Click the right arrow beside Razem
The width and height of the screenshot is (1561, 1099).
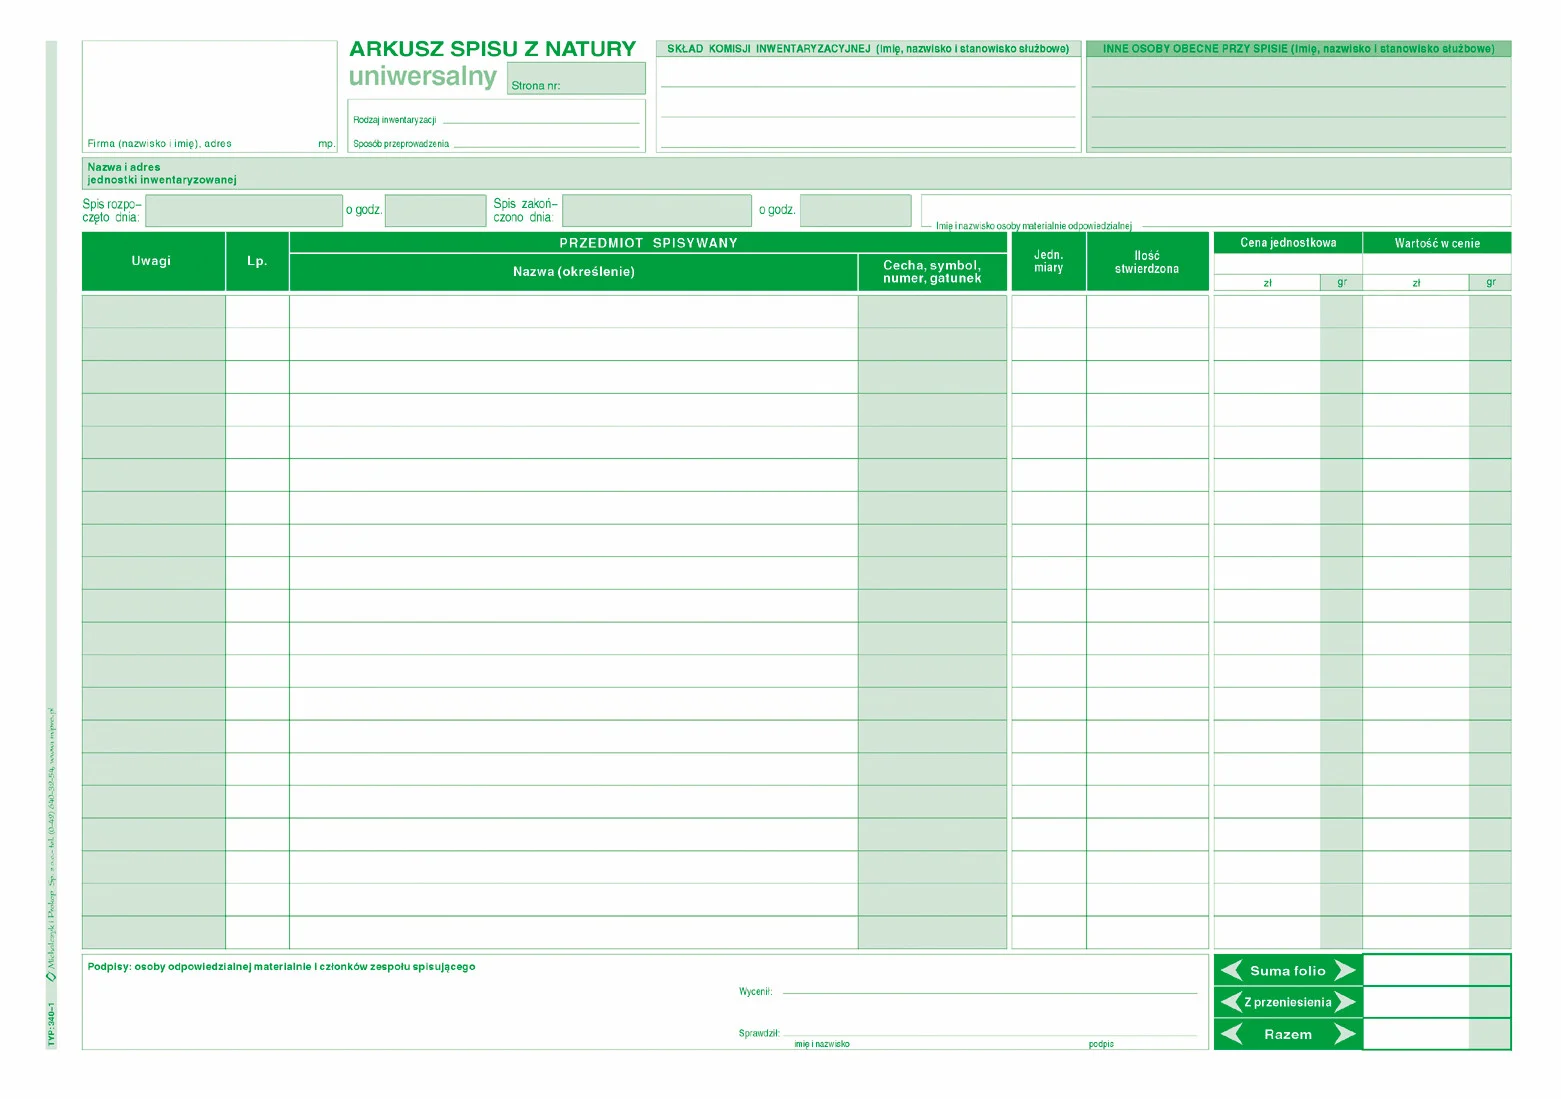pos(1345,1034)
